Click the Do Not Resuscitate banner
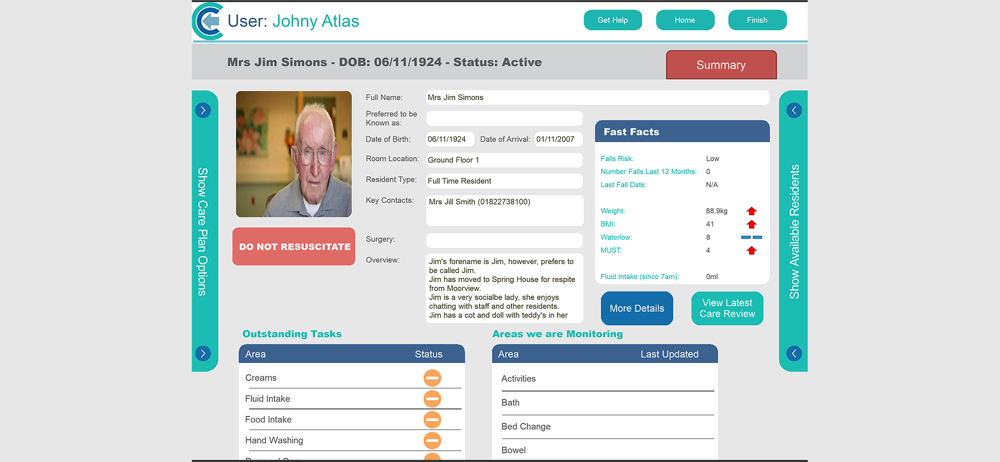The height and width of the screenshot is (462, 1000). (x=293, y=246)
